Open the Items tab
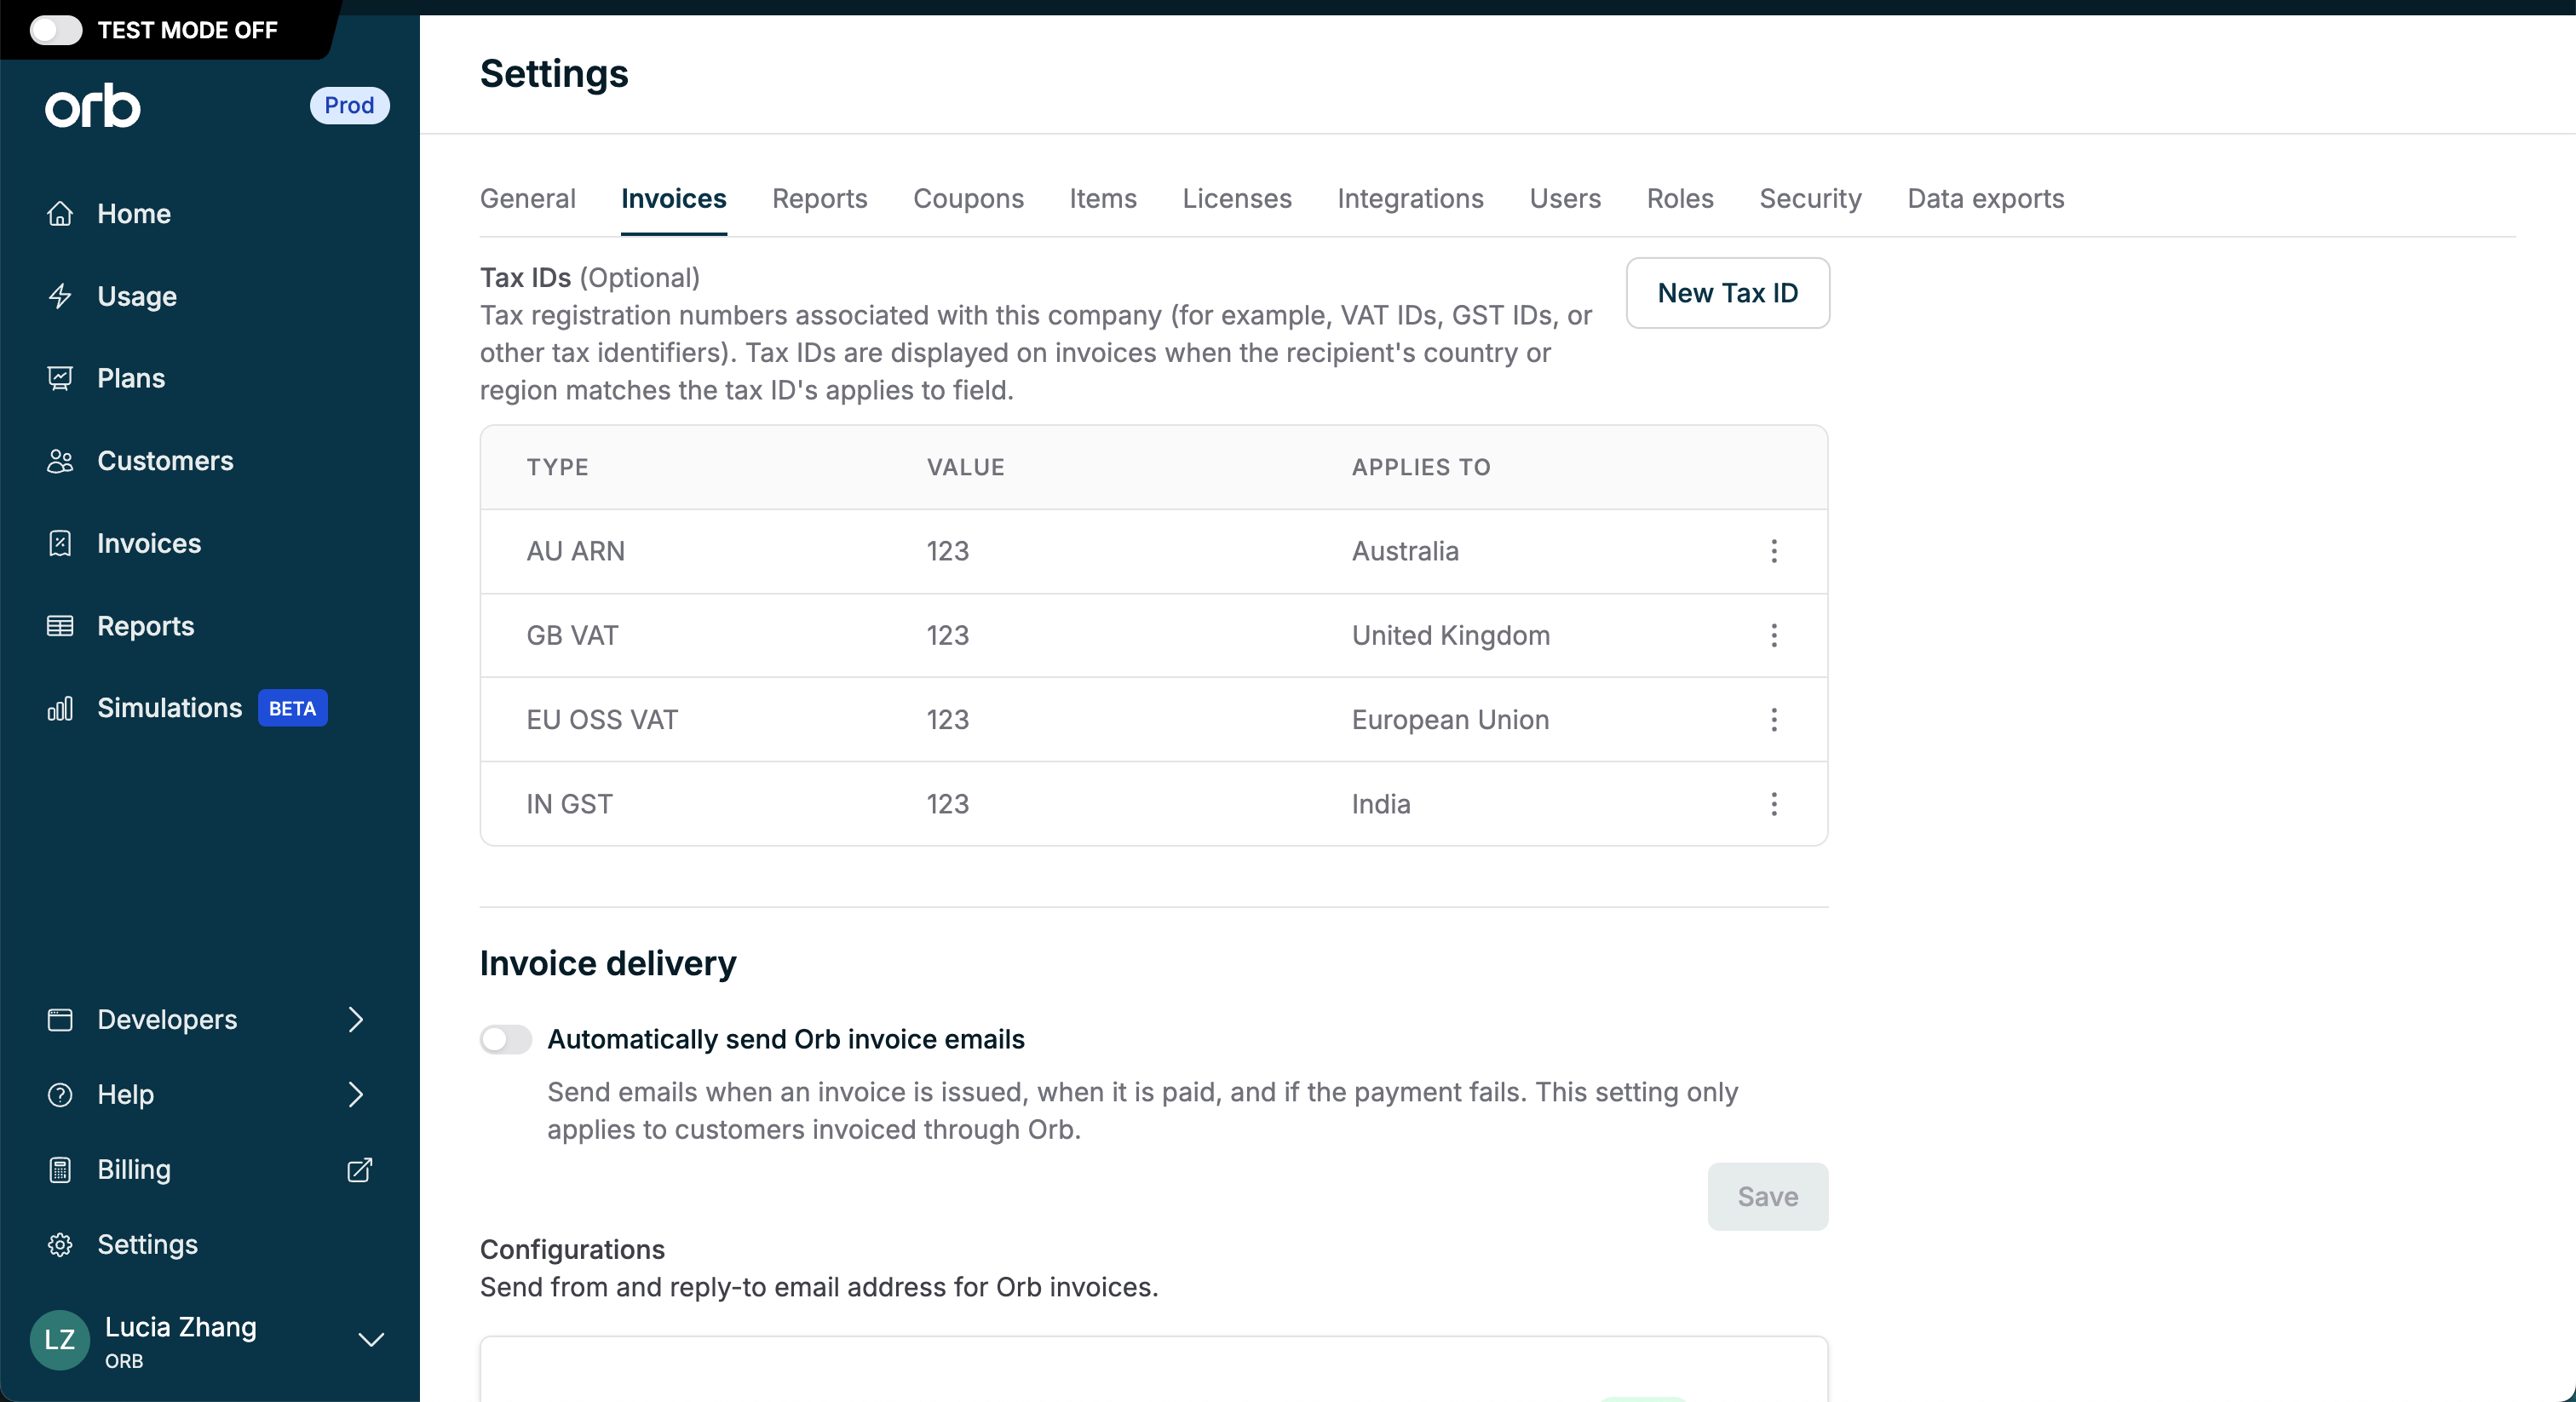 pos(1103,198)
